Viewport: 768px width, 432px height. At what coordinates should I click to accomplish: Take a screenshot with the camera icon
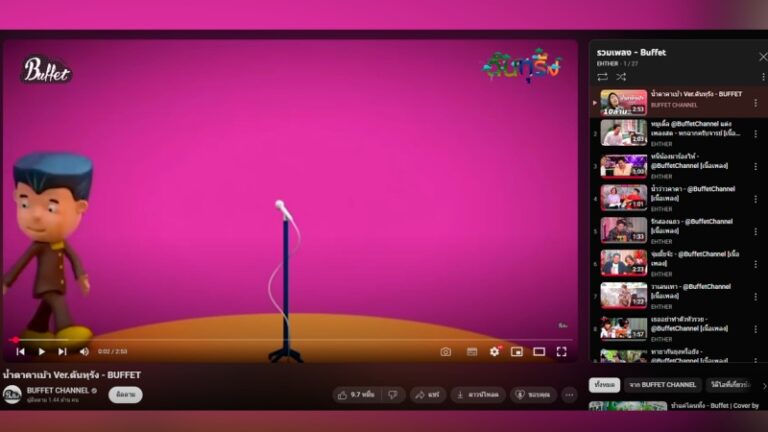445,352
